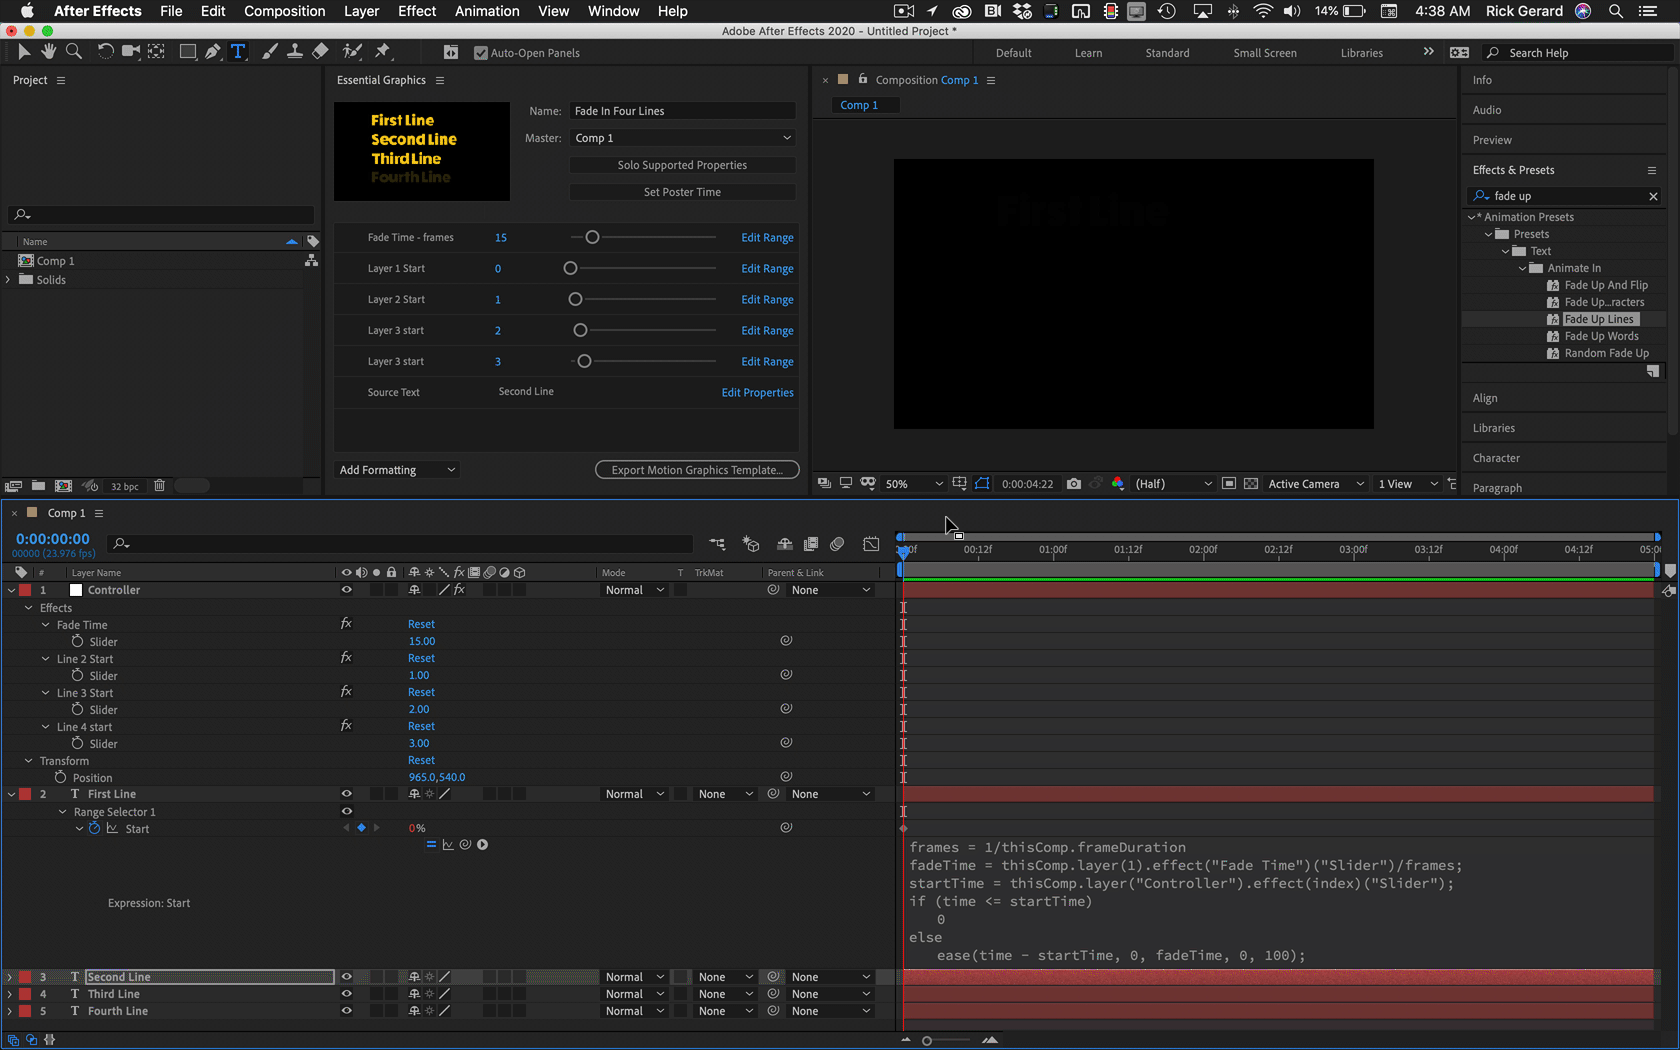Click the region of interest icon

click(x=1229, y=484)
